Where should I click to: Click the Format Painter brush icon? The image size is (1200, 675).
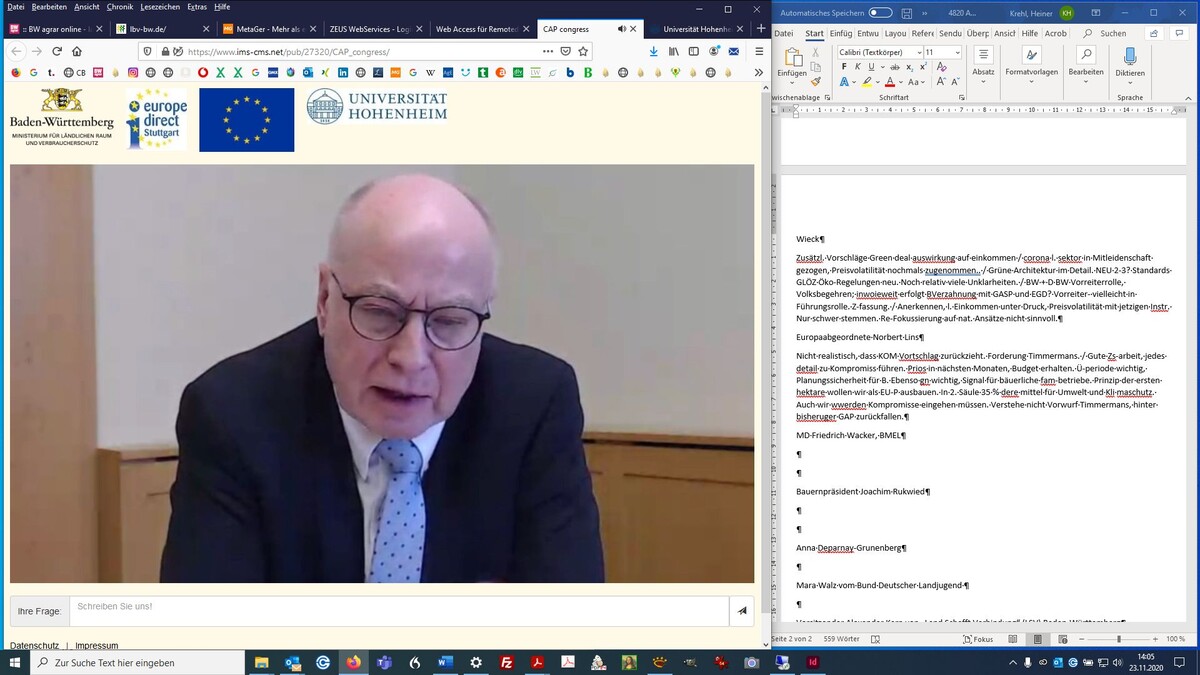coord(817,84)
